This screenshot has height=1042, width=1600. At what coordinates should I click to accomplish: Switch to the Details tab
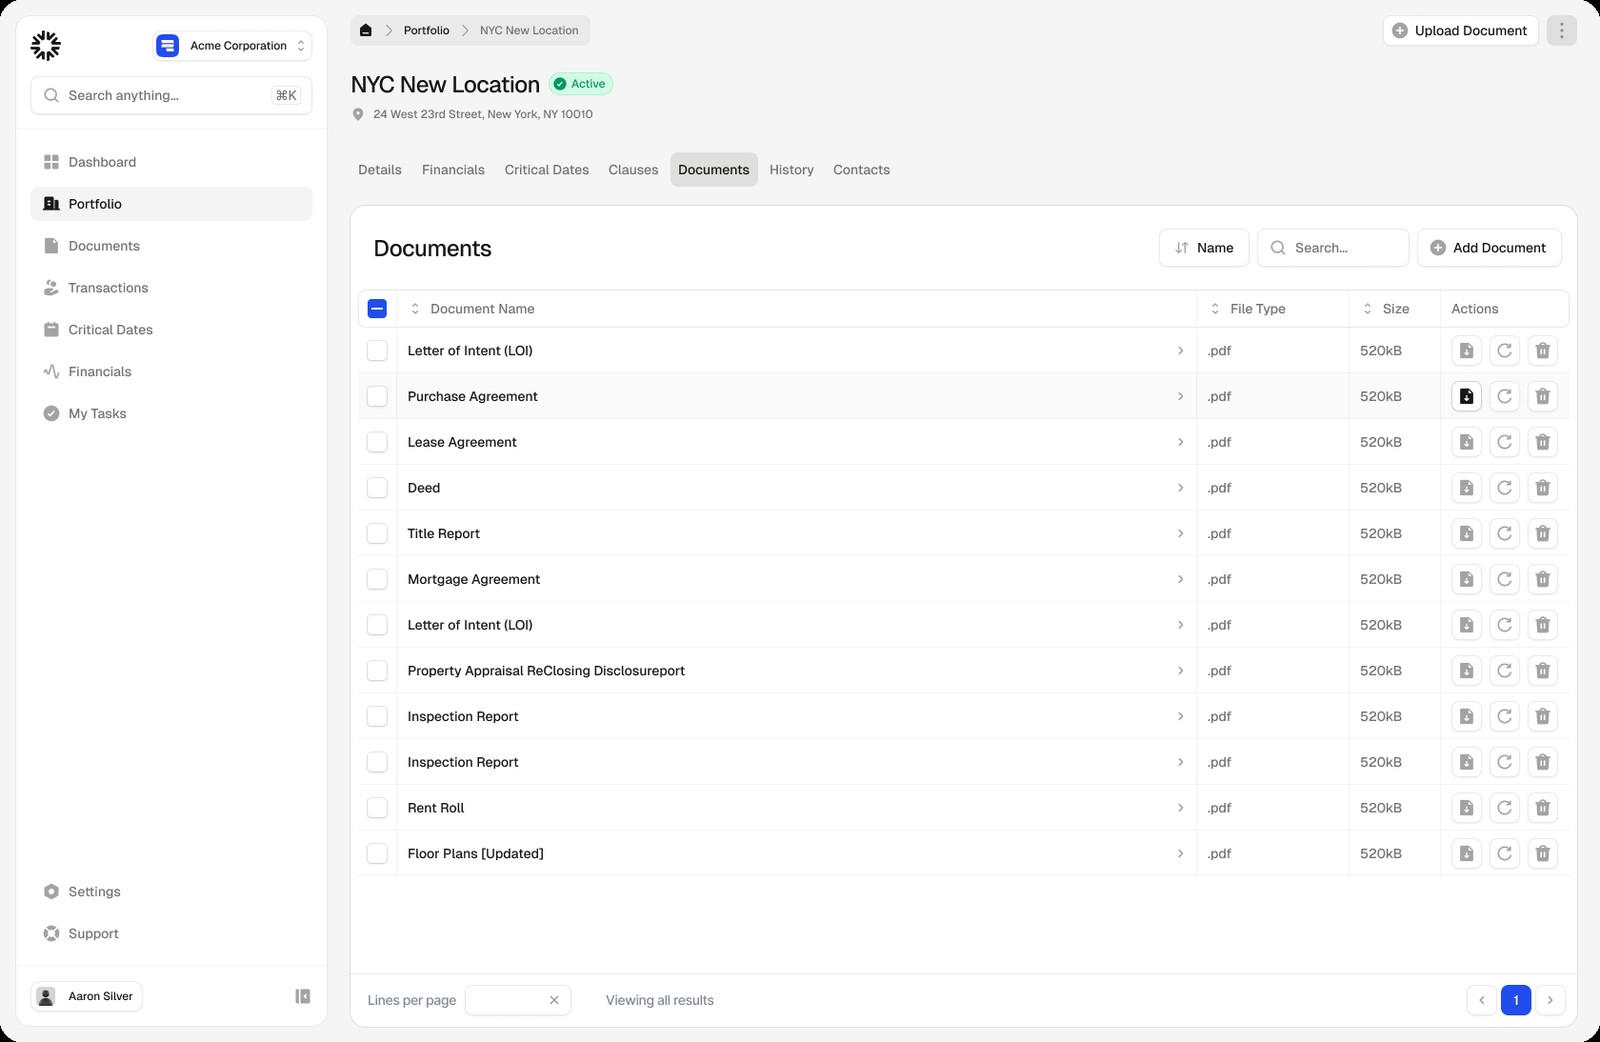(380, 170)
